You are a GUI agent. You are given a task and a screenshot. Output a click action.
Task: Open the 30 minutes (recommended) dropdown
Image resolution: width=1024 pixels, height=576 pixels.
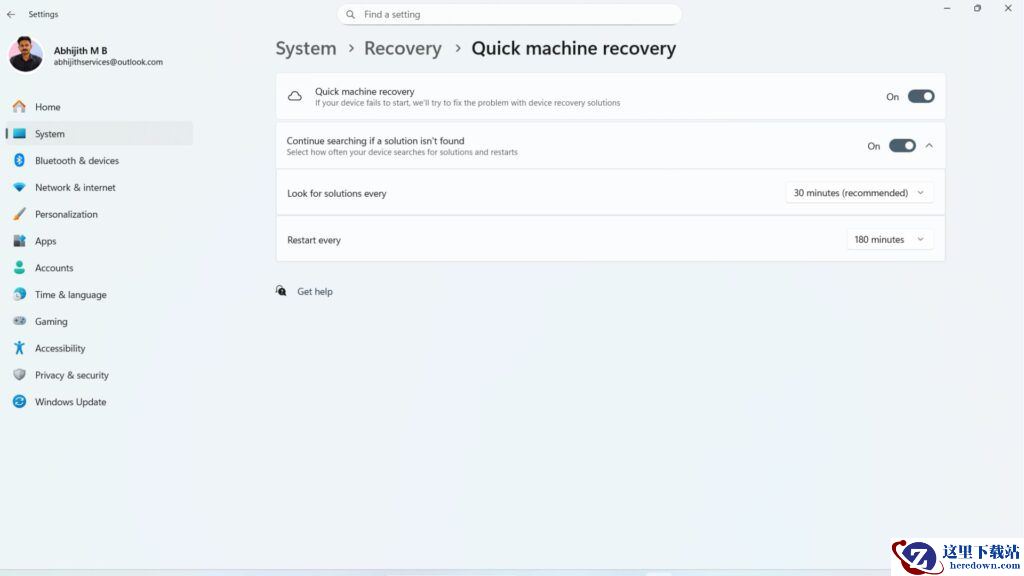click(859, 193)
